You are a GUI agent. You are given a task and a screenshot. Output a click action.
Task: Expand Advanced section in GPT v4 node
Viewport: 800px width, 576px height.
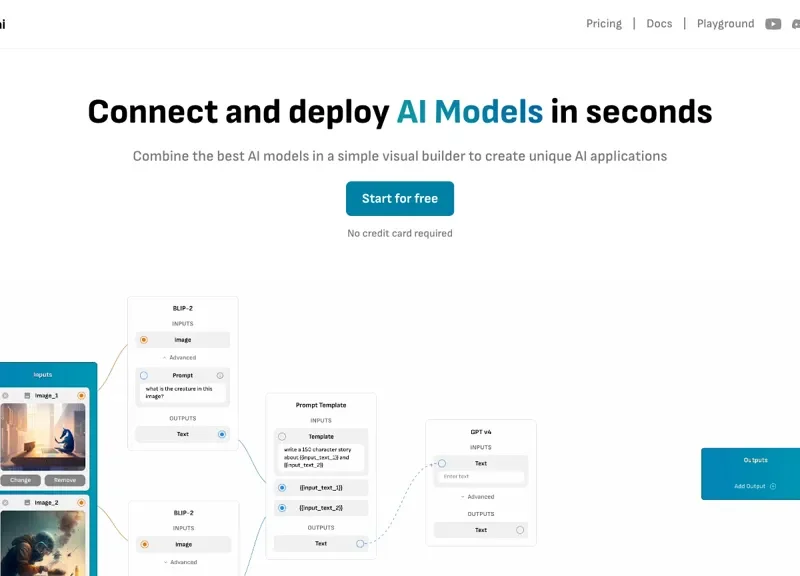coord(478,497)
